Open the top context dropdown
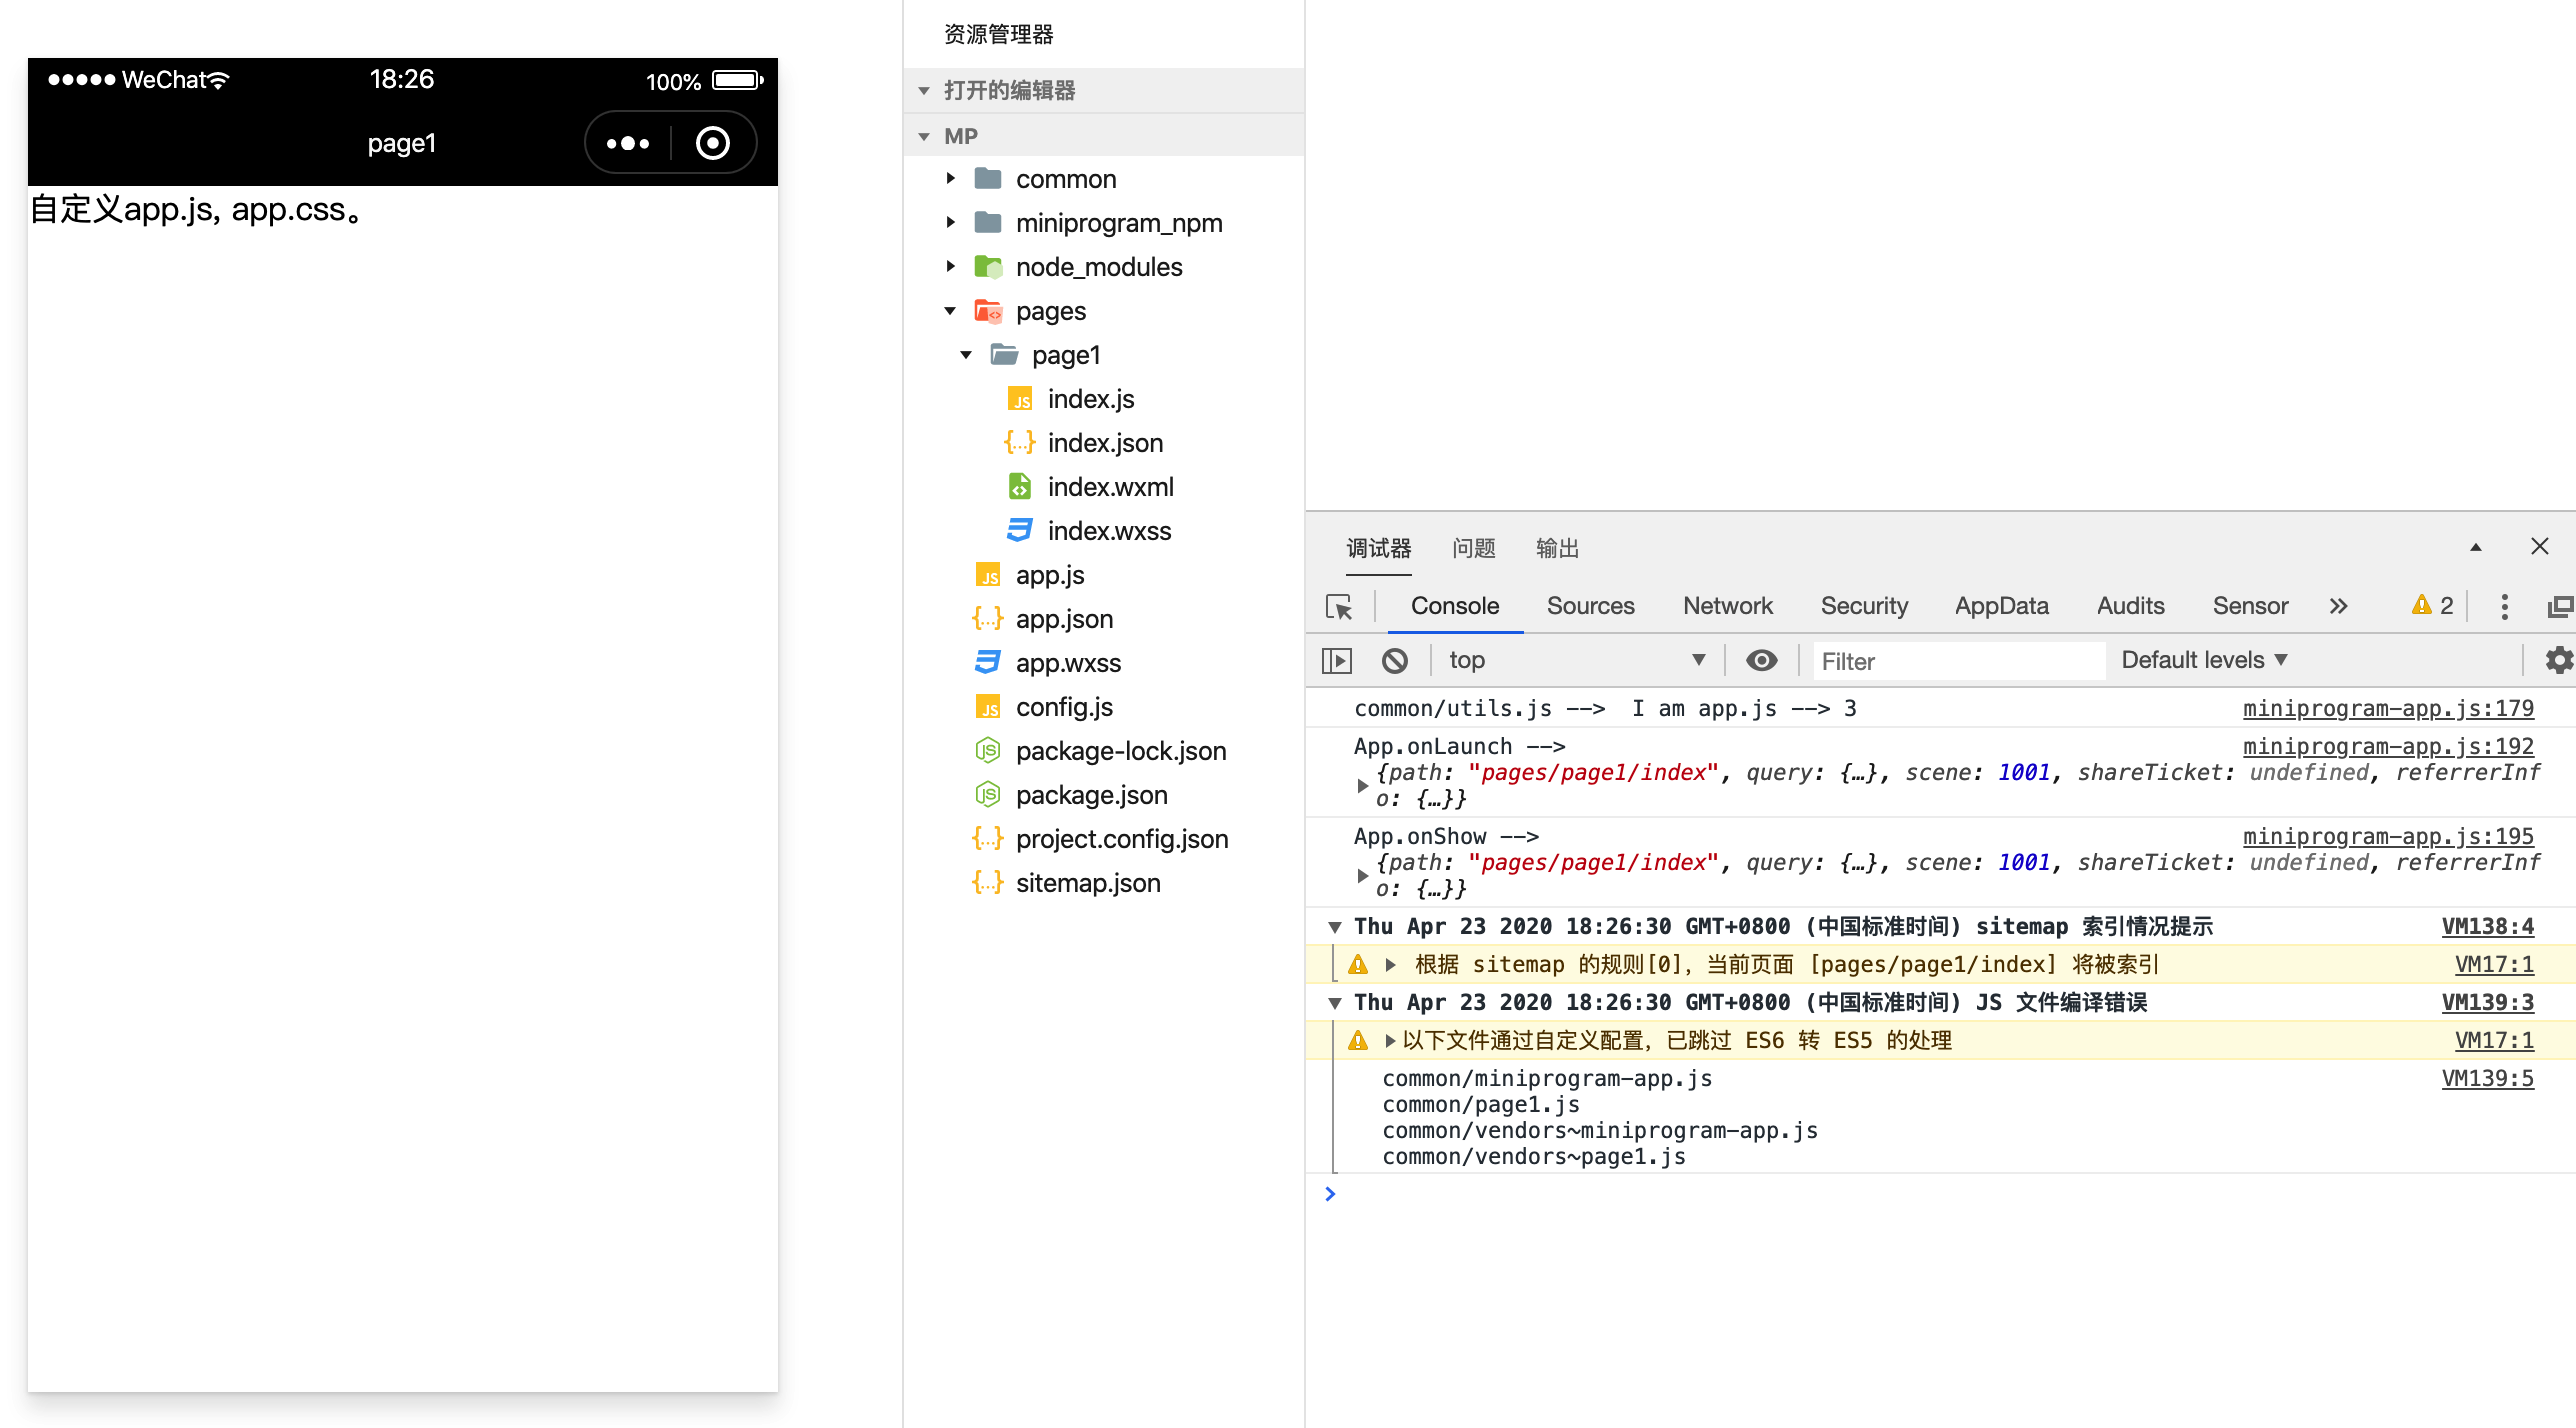 [1576, 660]
